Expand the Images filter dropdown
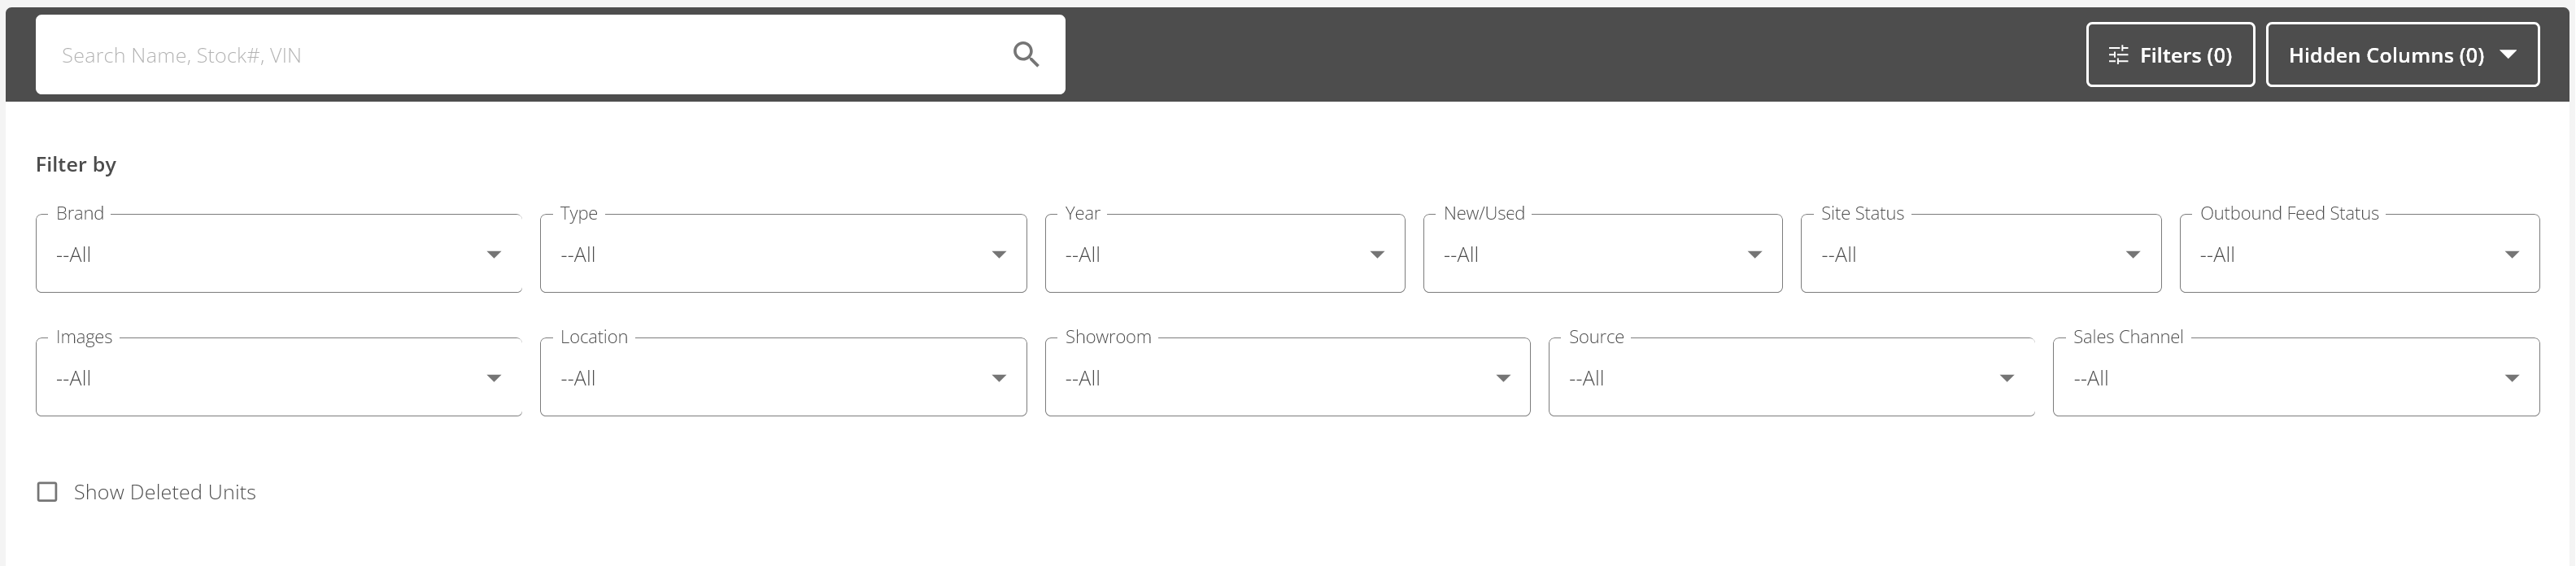 pyautogui.click(x=279, y=377)
